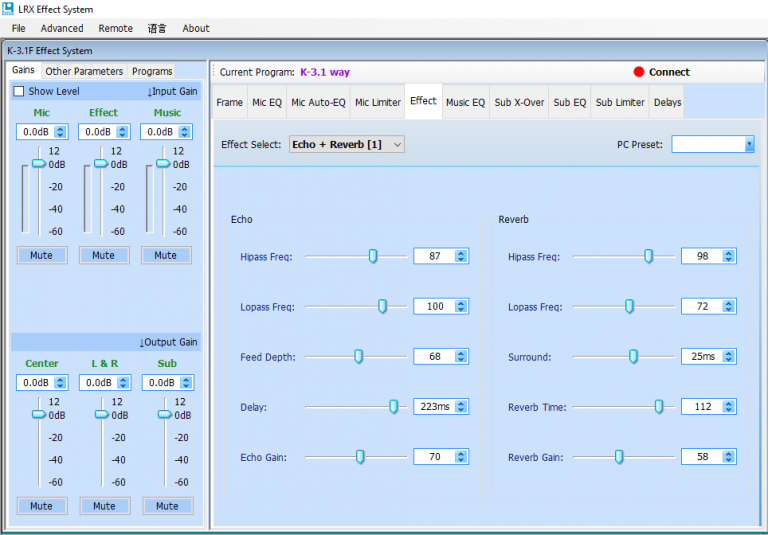Click the Echo Hipass Freq slider handle
768x535 pixels.
point(373,256)
